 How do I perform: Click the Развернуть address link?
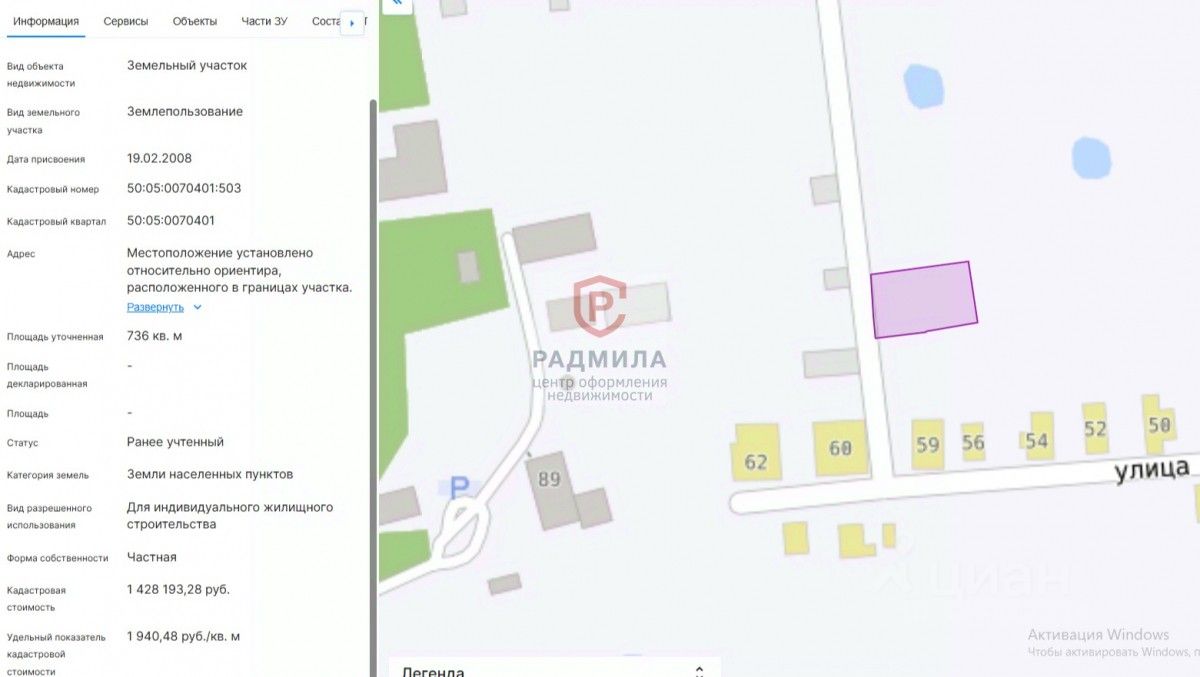[155, 307]
